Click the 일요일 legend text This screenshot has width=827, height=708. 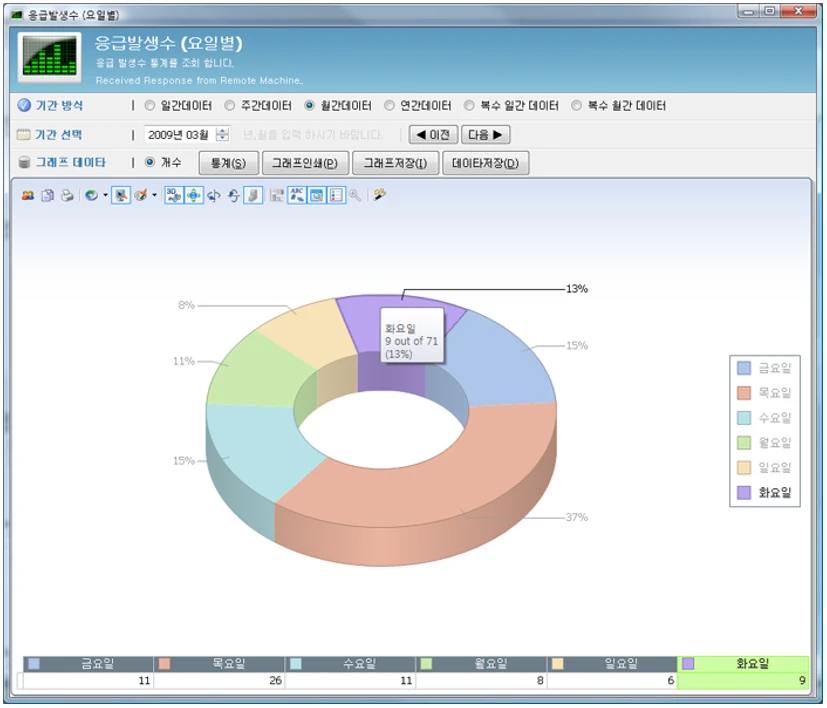click(775, 467)
